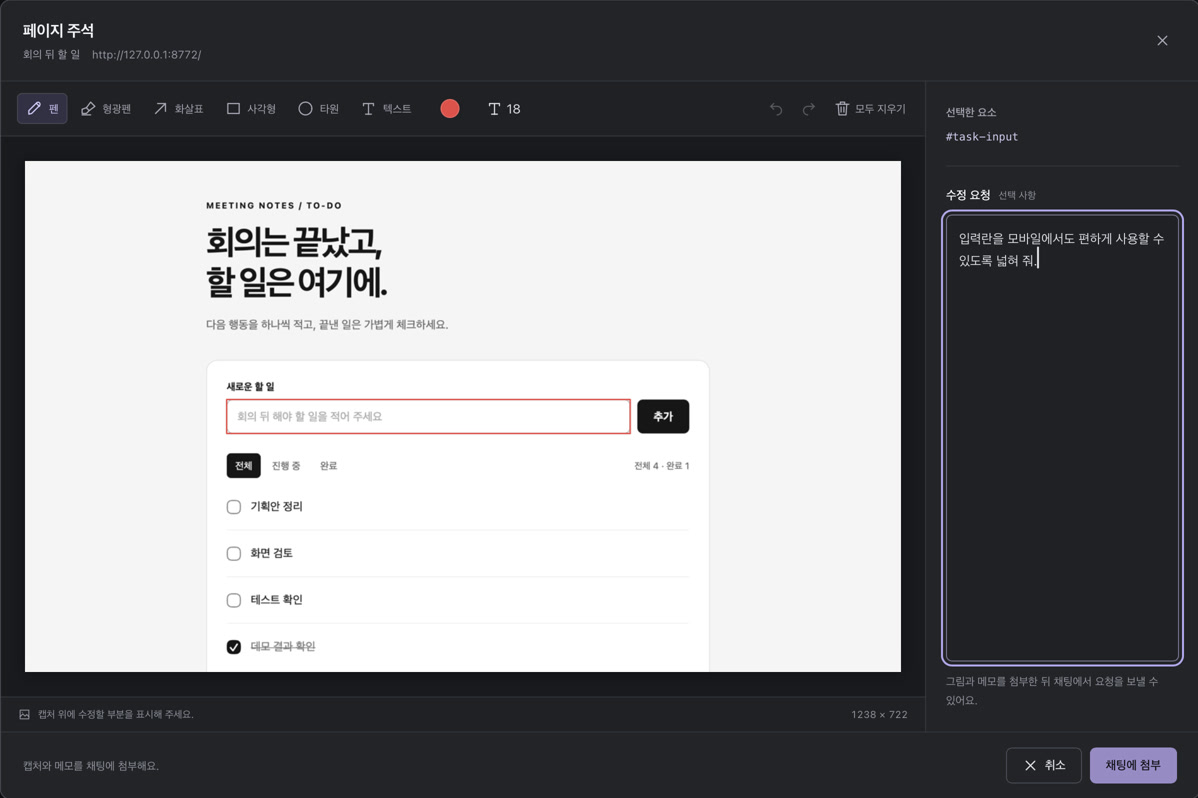1198x798 pixels.
Task: Select the 화살표 arrow tool
Action: [179, 109]
